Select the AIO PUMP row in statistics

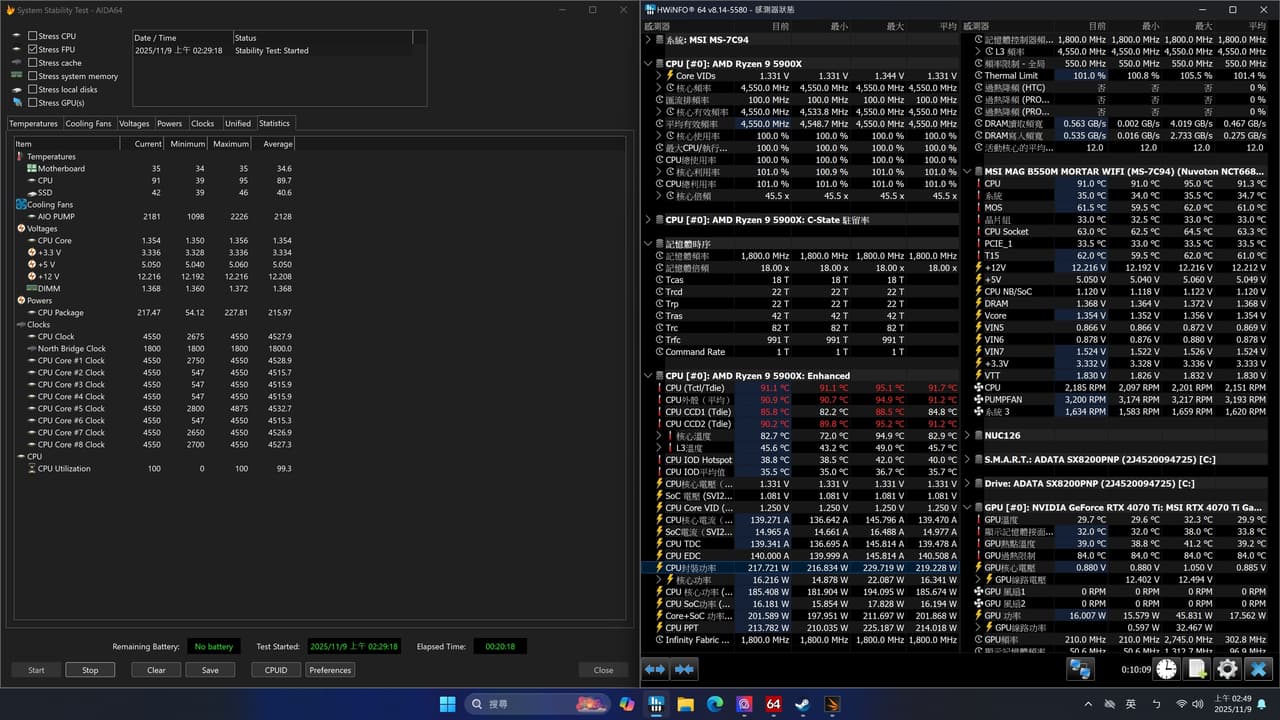(x=154, y=217)
